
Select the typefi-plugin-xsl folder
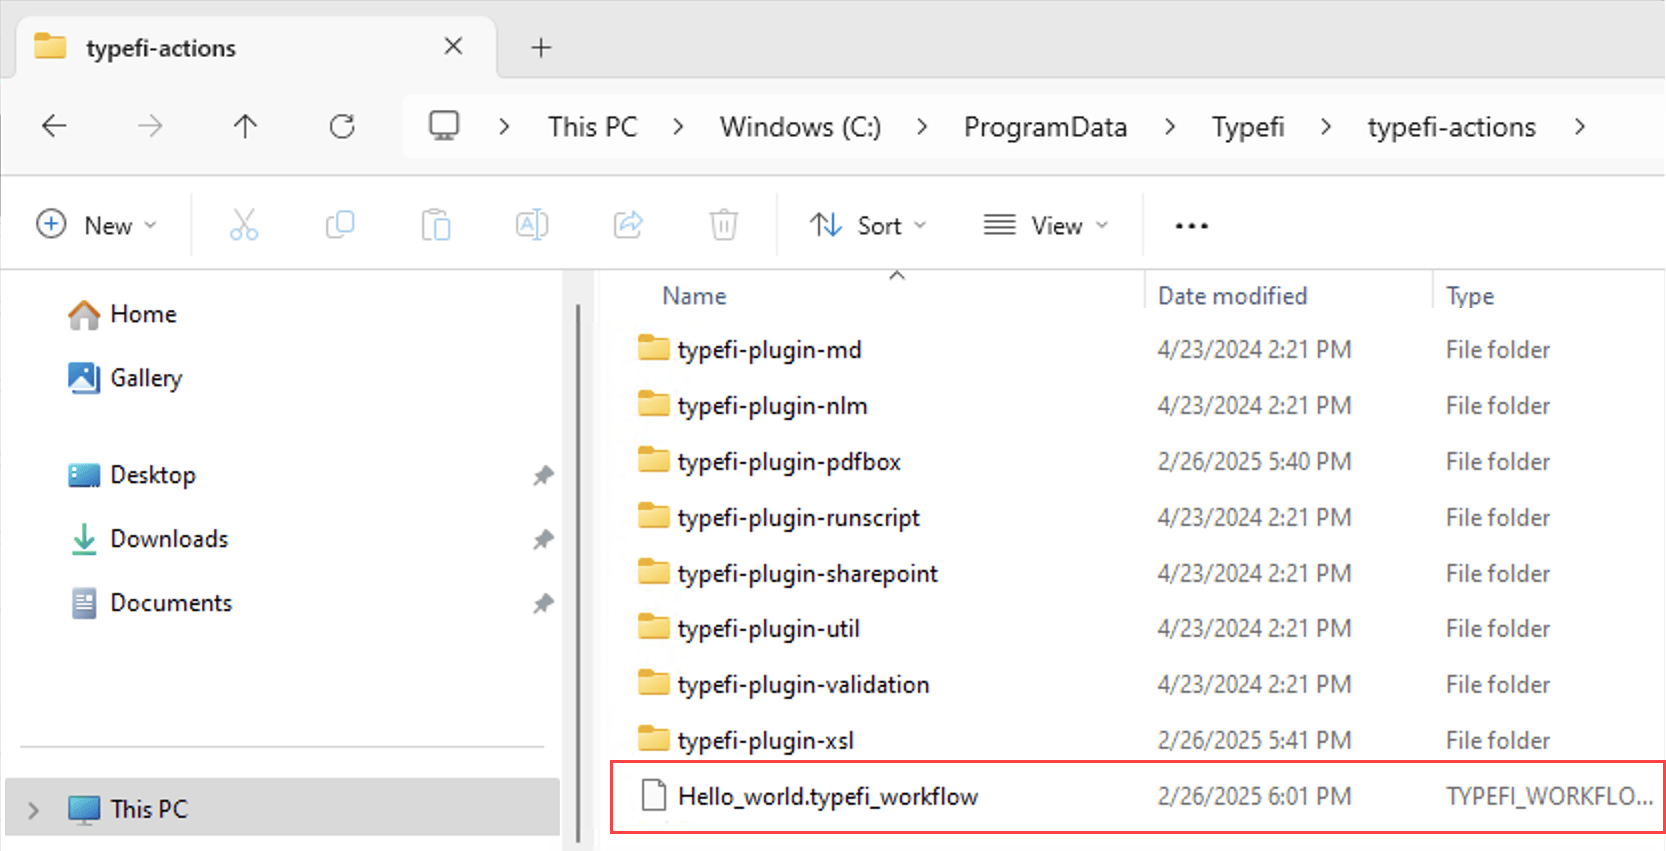click(765, 741)
